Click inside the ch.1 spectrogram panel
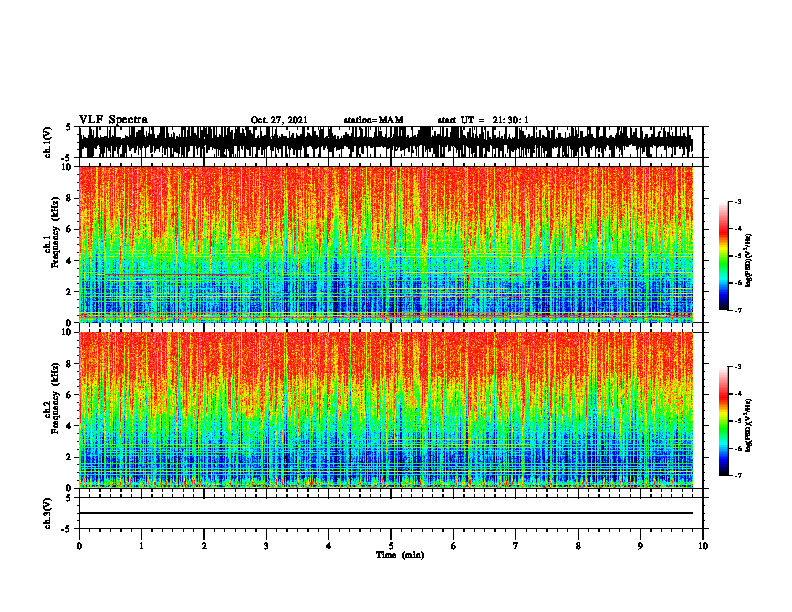 [385, 244]
